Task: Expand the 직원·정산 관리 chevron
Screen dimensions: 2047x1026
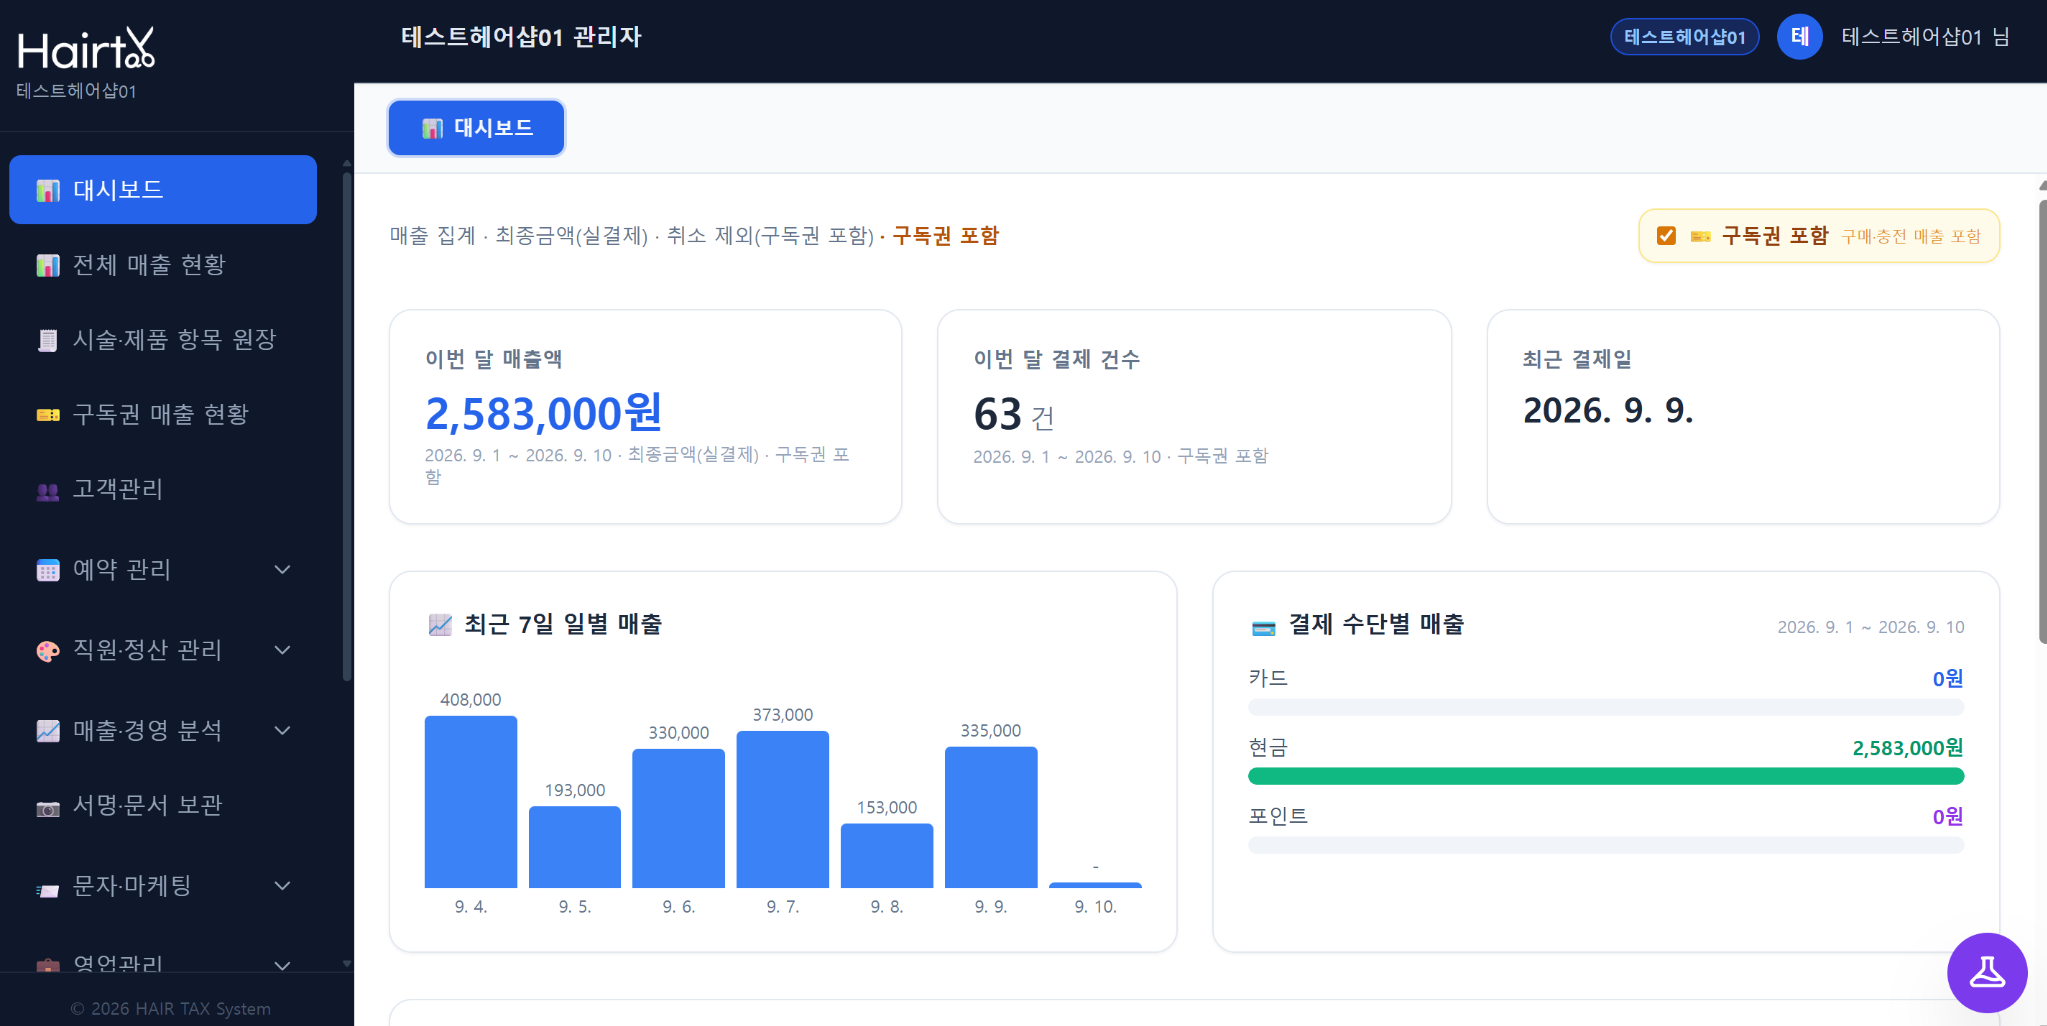Action: pyautogui.click(x=283, y=650)
